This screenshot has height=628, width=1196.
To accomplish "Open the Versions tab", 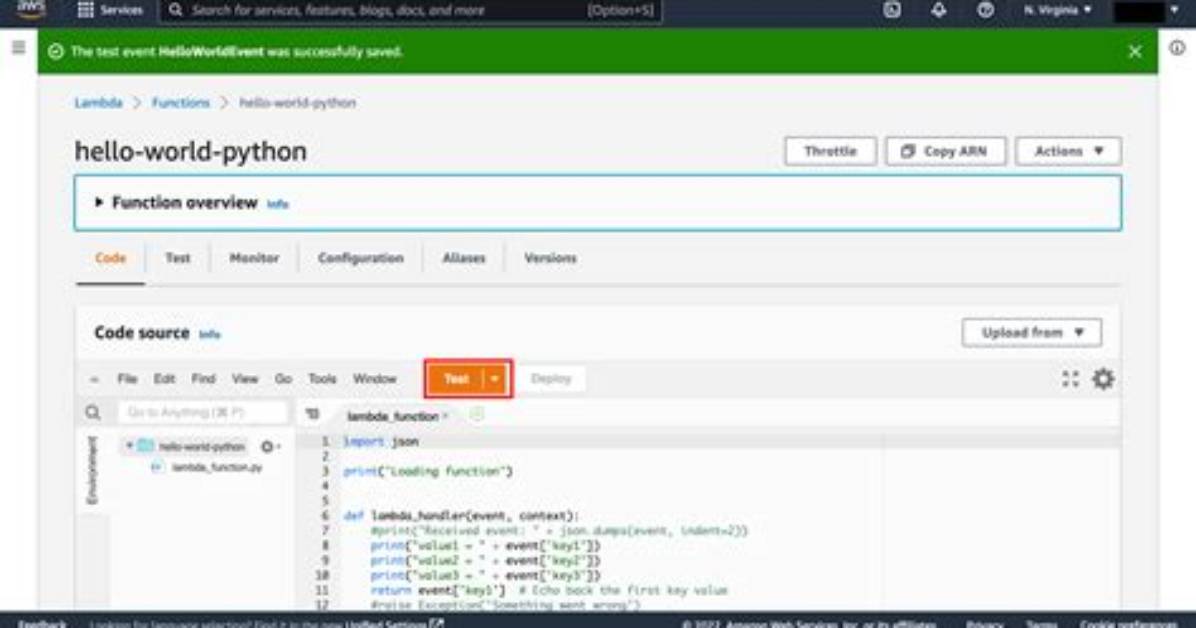I will (550, 258).
